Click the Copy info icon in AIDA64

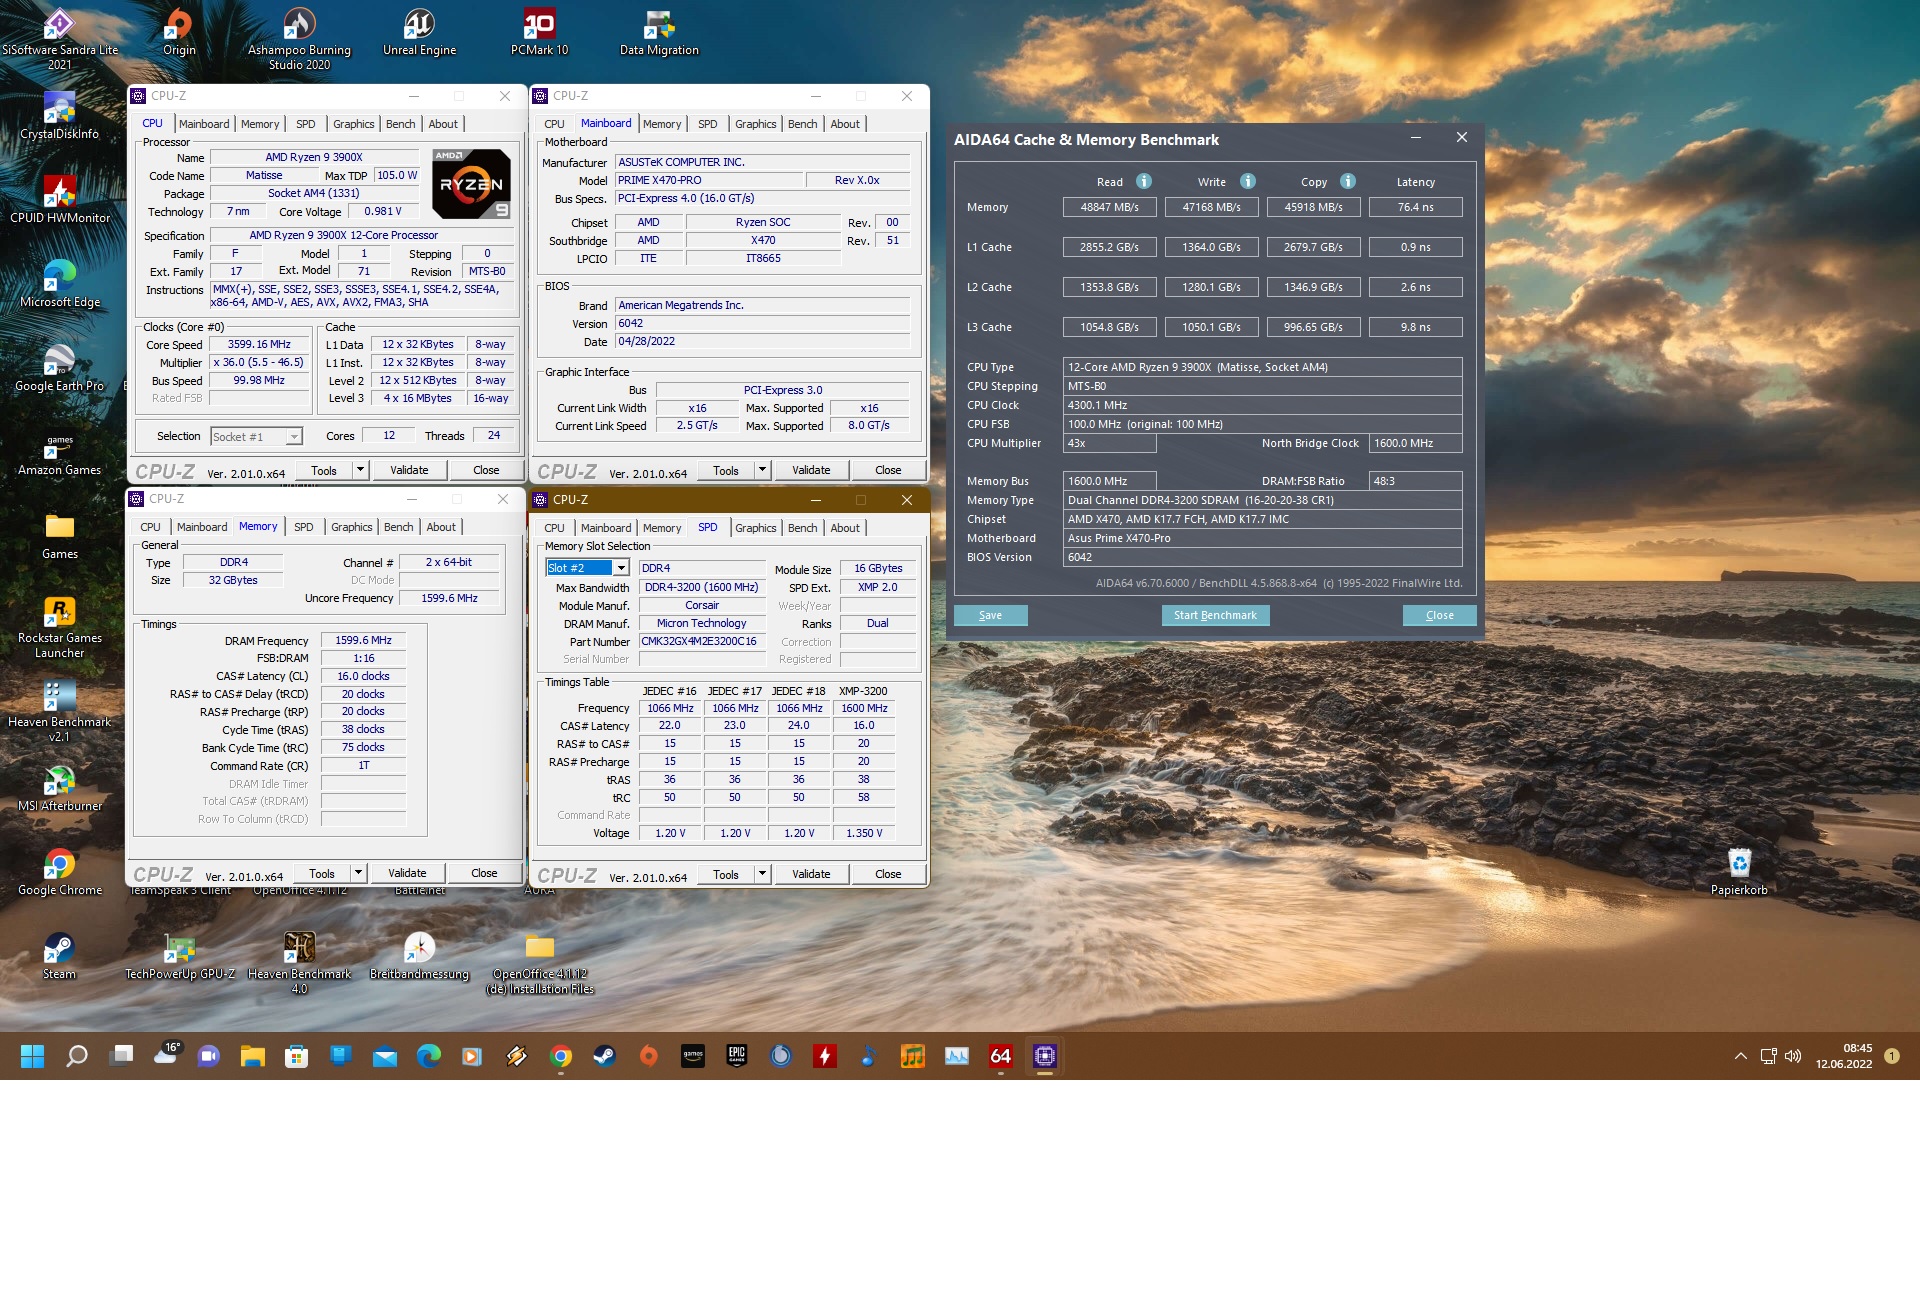(1348, 181)
